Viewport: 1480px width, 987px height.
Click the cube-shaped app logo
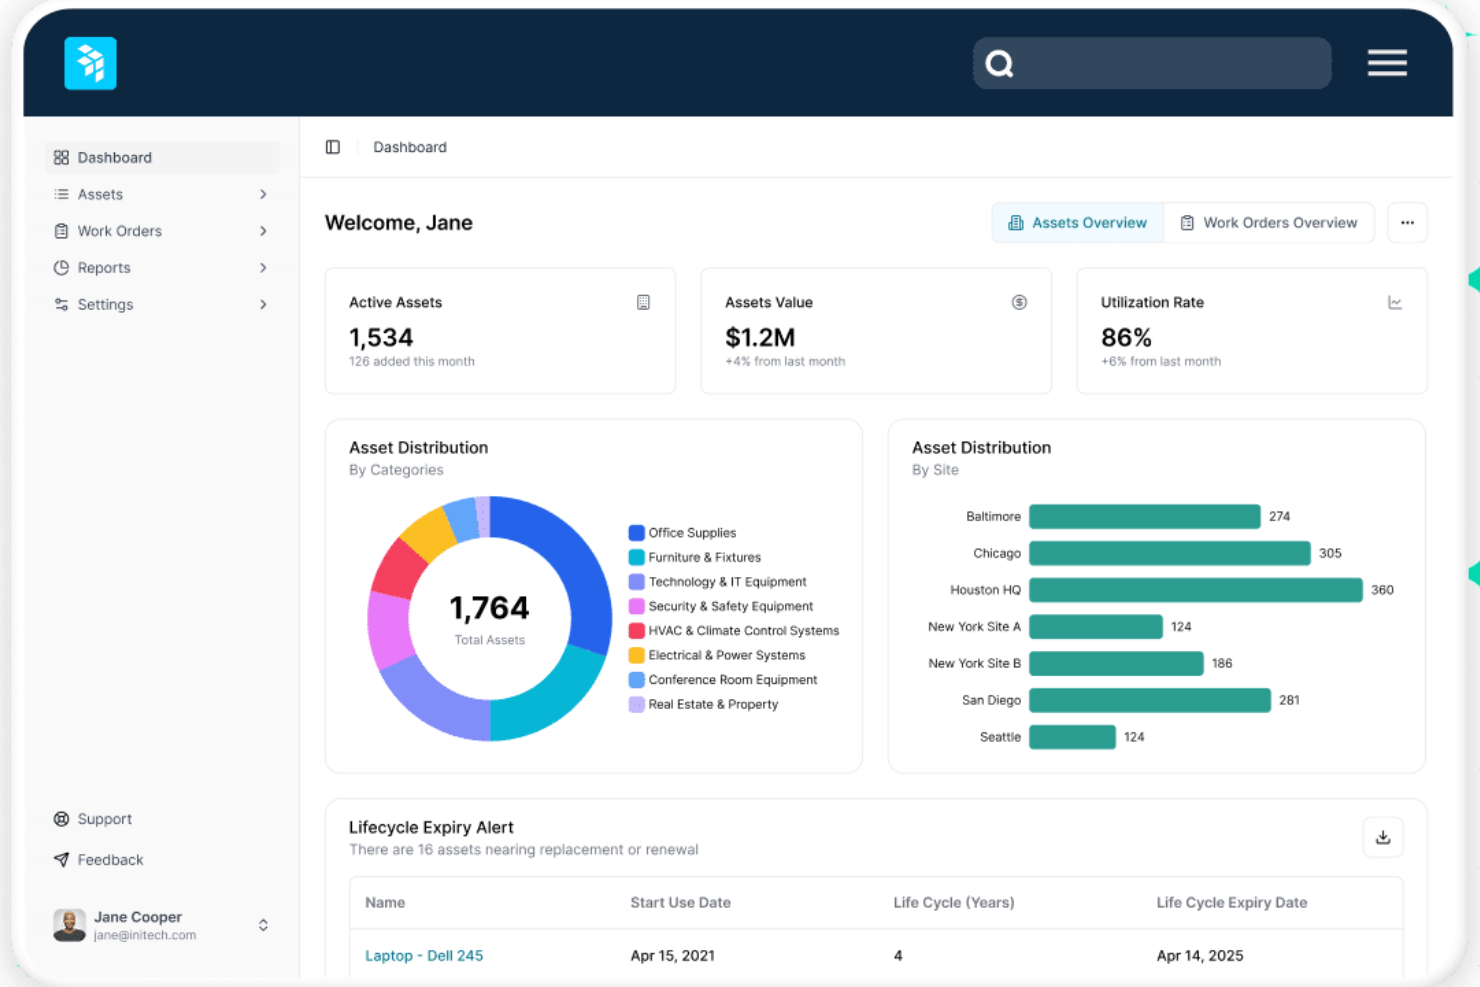click(x=90, y=63)
